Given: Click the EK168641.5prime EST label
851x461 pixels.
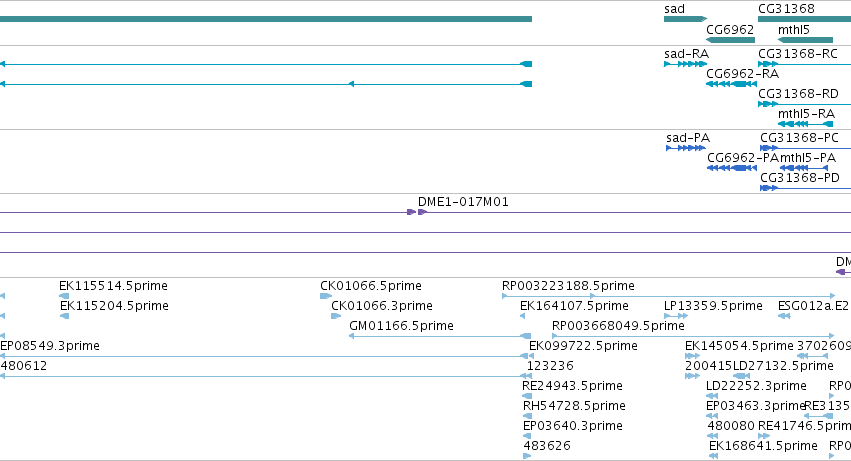Looking at the screenshot, I should coord(763,446).
